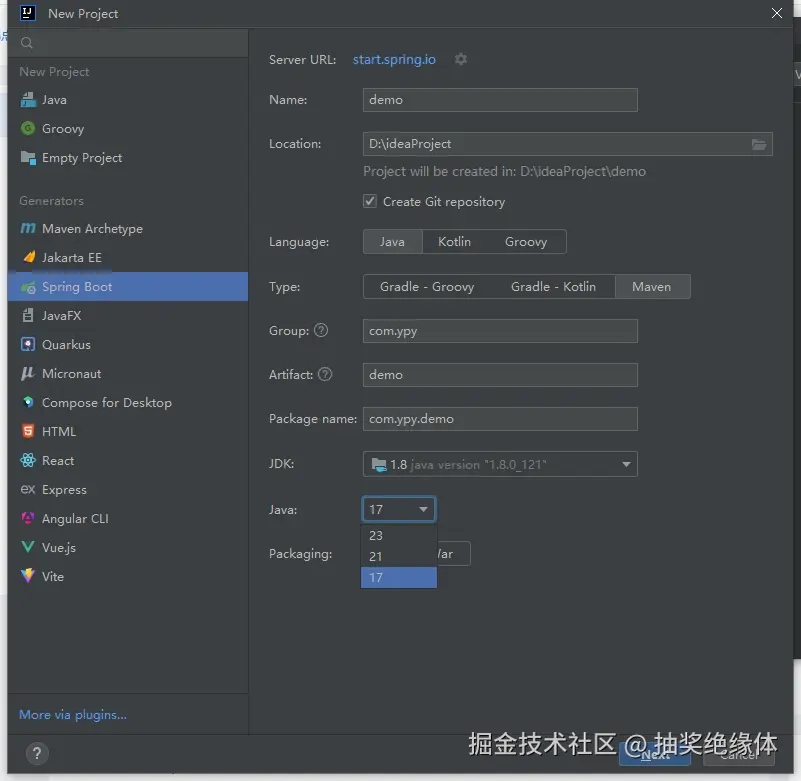Open the Server URL settings gear
Viewport: 801px width, 781px height.
pos(460,60)
